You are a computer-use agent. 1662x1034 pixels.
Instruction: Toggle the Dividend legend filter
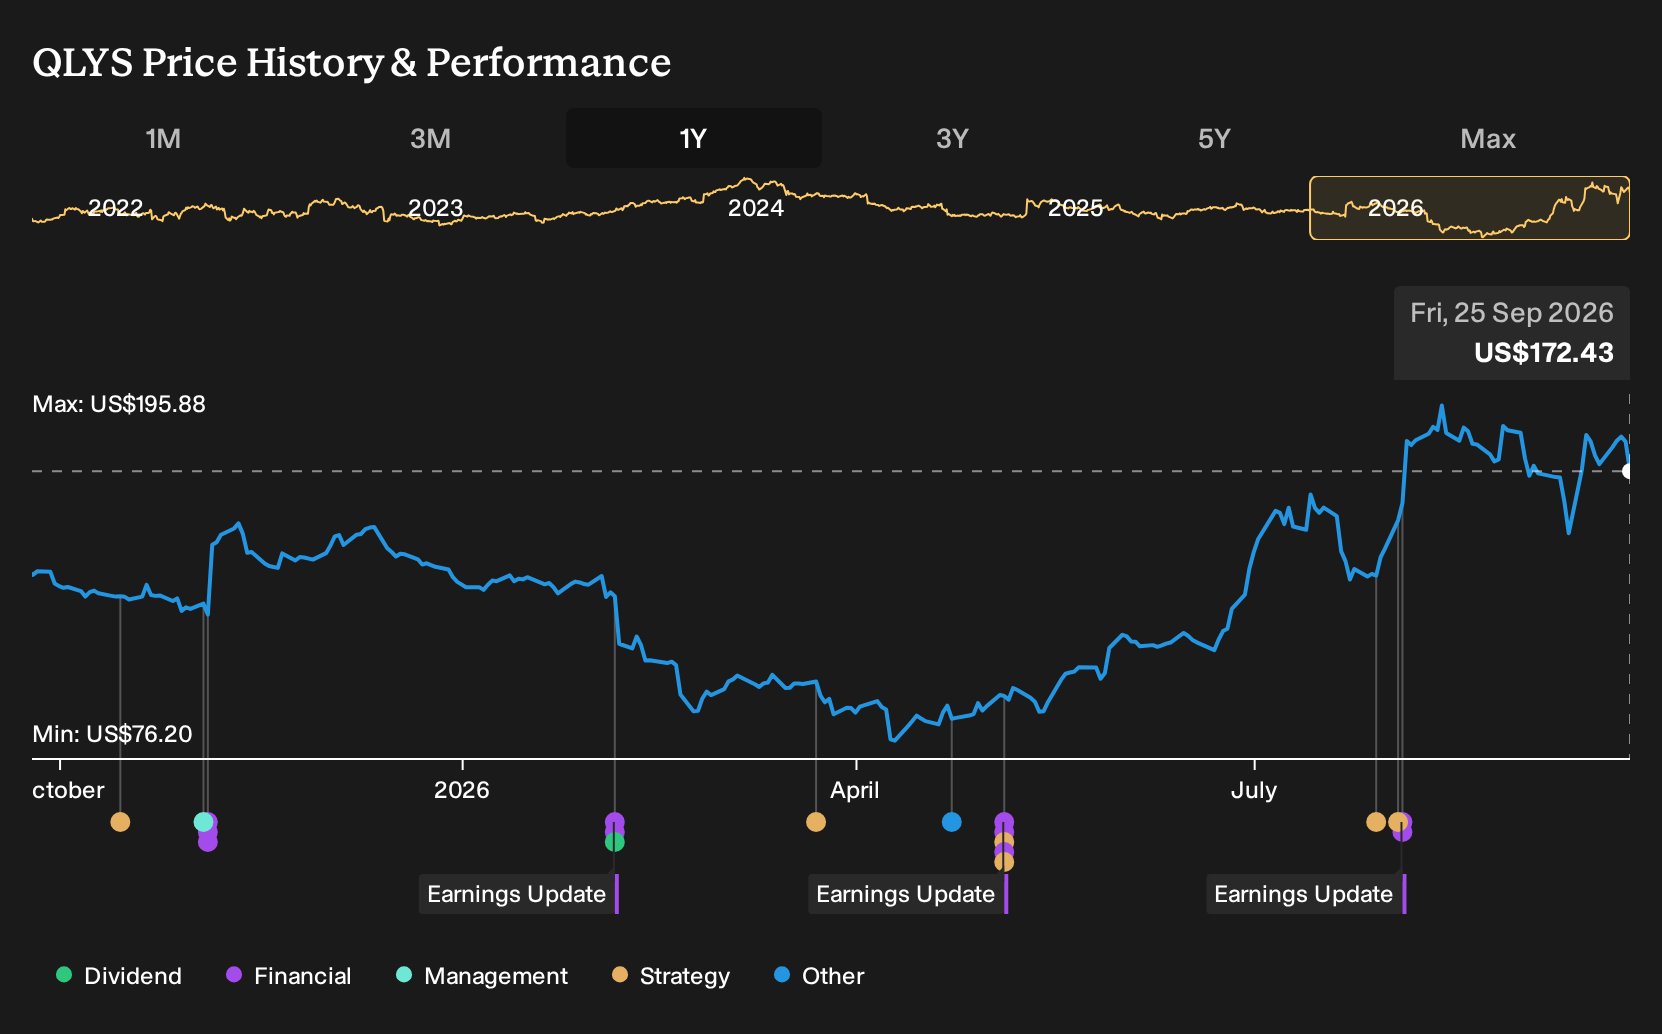(119, 976)
